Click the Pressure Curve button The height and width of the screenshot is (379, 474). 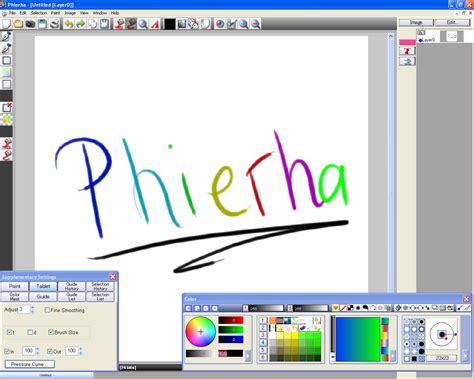pyautogui.click(x=30, y=364)
